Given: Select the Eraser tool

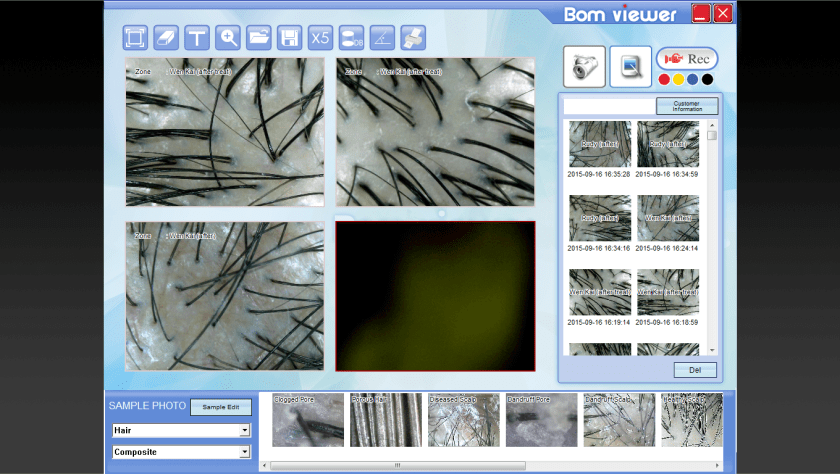Looking at the screenshot, I should coord(166,38).
